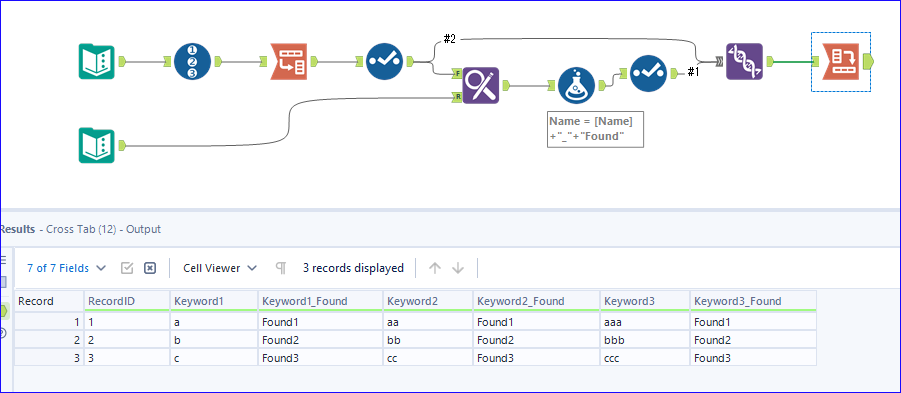Click the deselect fields X icon
This screenshot has width=901, height=393.
coord(150,268)
